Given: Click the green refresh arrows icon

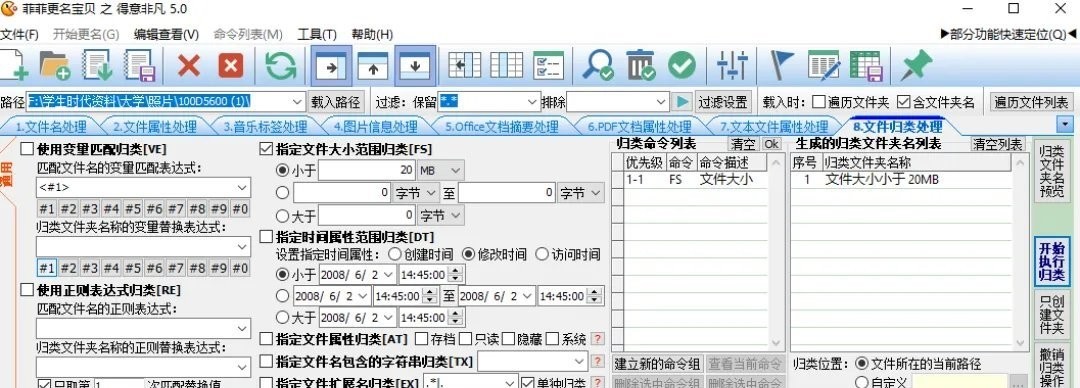Looking at the screenshot, I should pyautogui.click(x=280, y=66).
